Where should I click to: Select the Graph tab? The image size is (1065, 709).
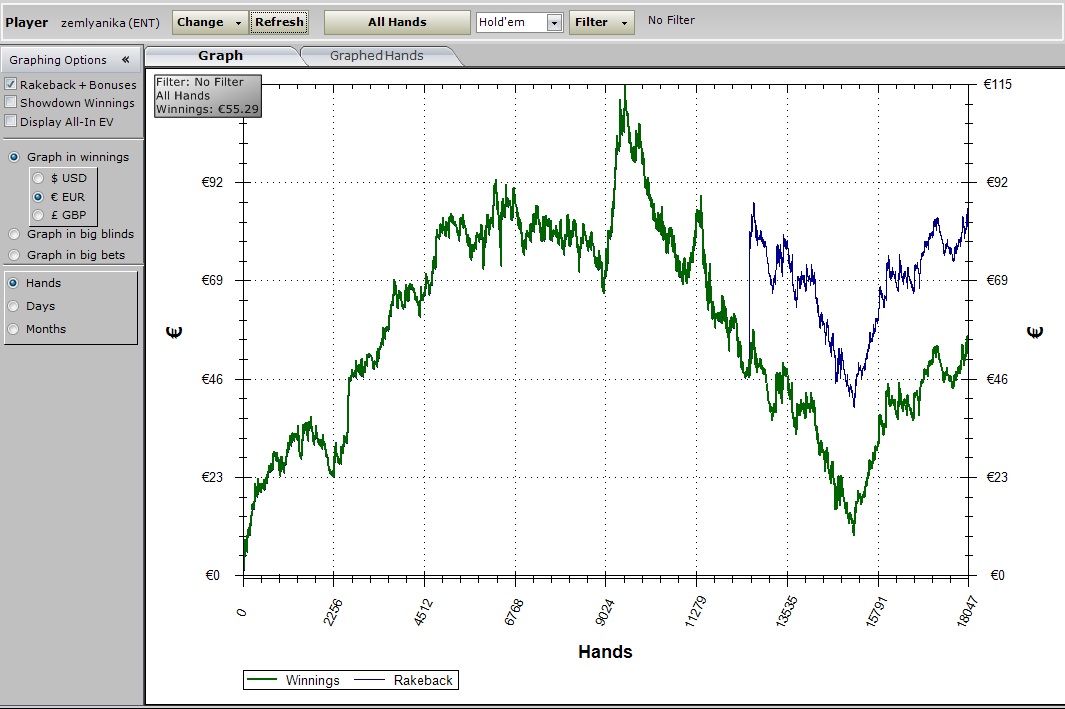pyautogui.click(x=220, y=56)
